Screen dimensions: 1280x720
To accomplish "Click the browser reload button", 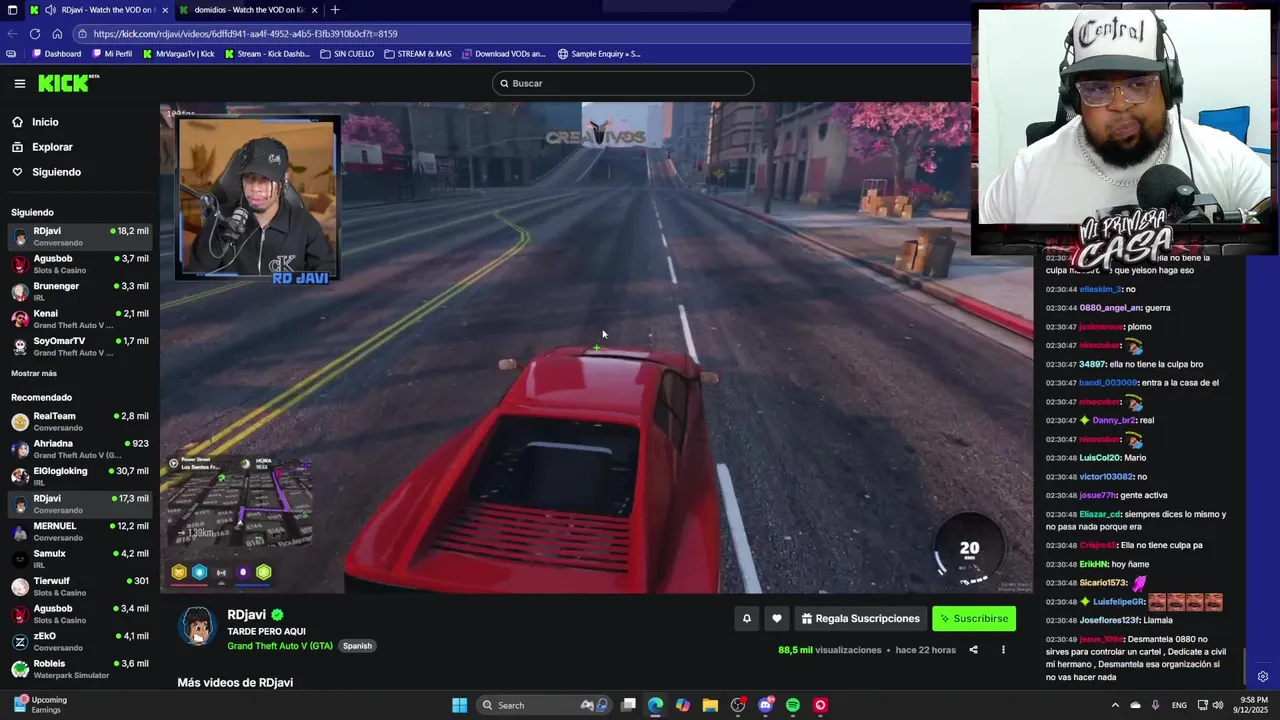I will [x=35, y=33].
